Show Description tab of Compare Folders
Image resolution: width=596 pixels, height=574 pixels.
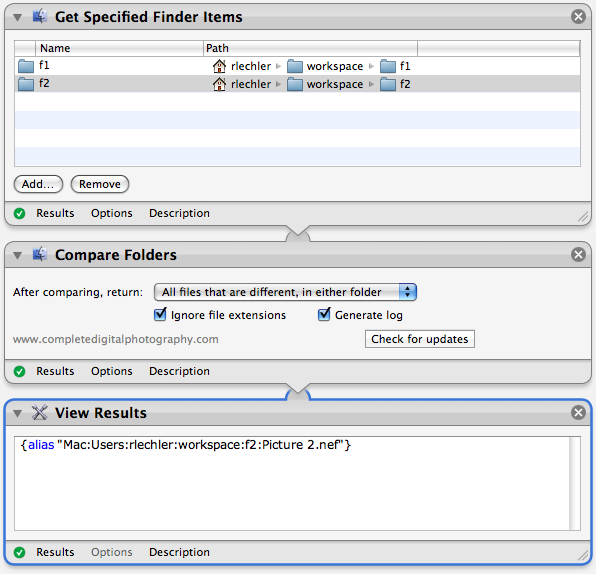coord(179,371)
